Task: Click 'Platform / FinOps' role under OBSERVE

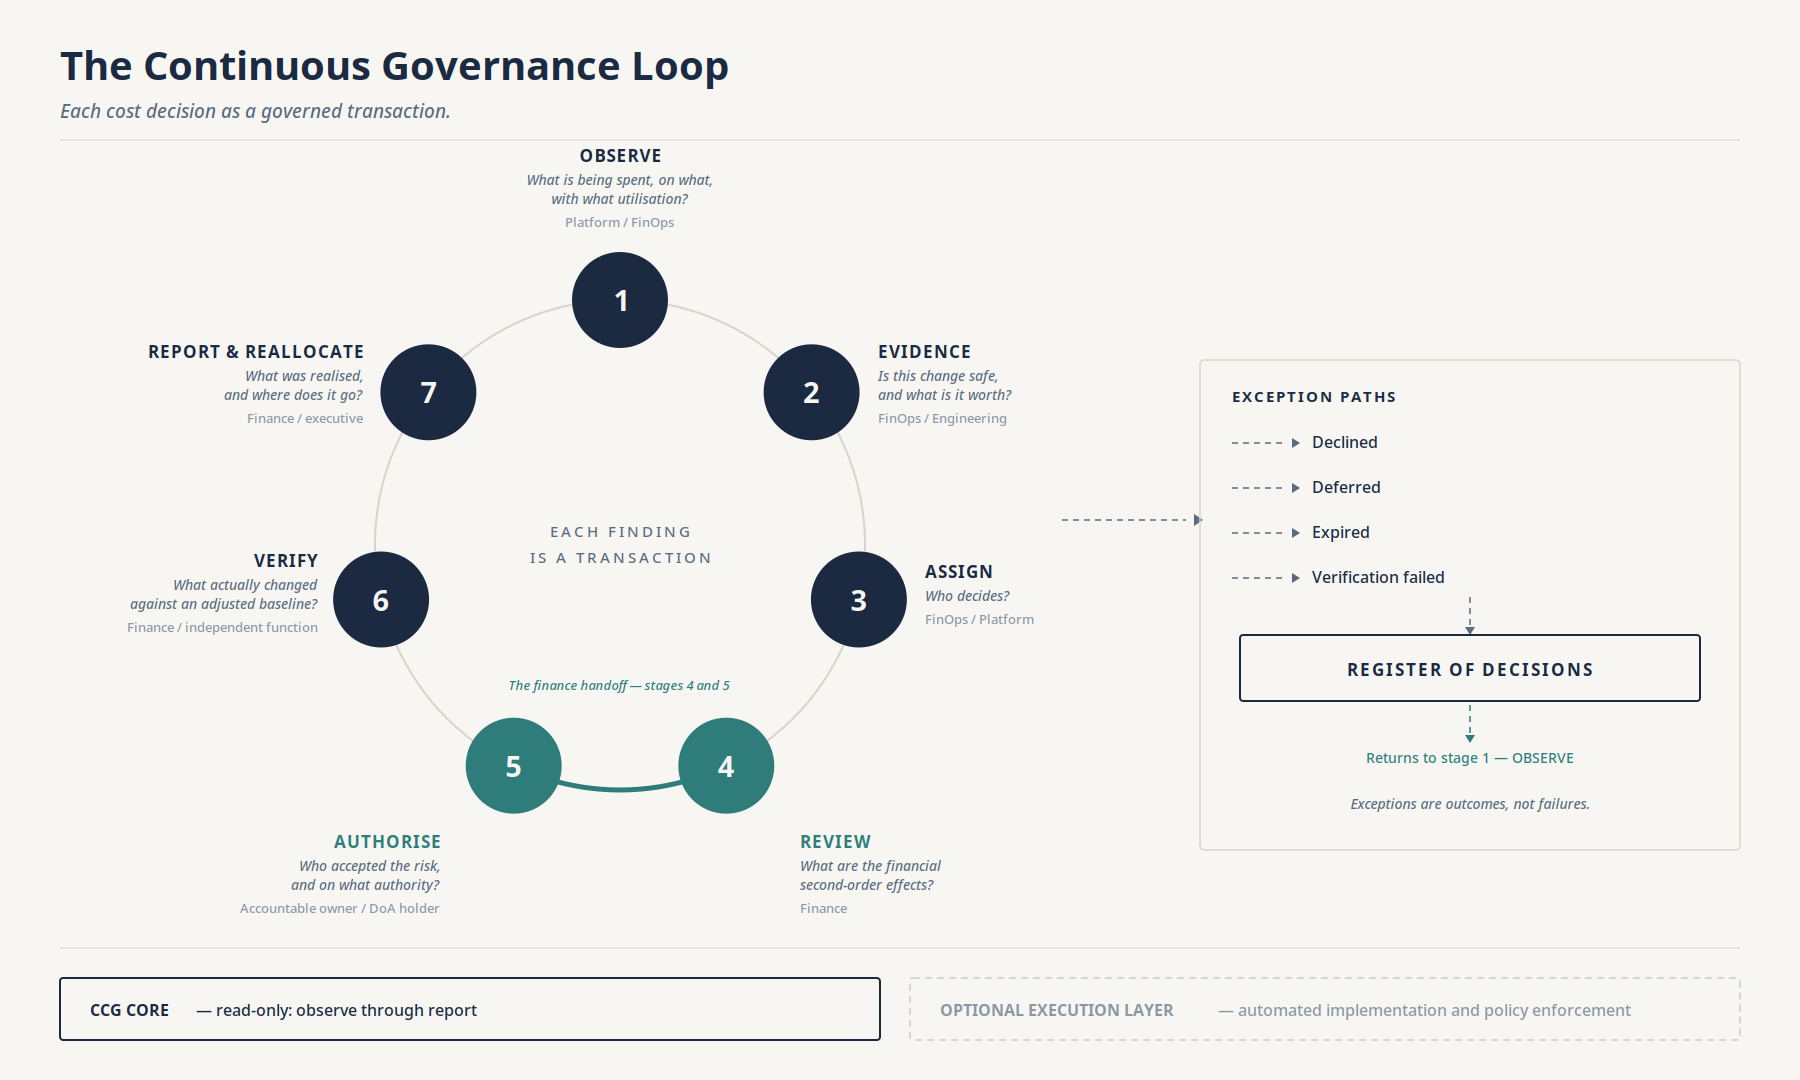Action: point(619,222)
